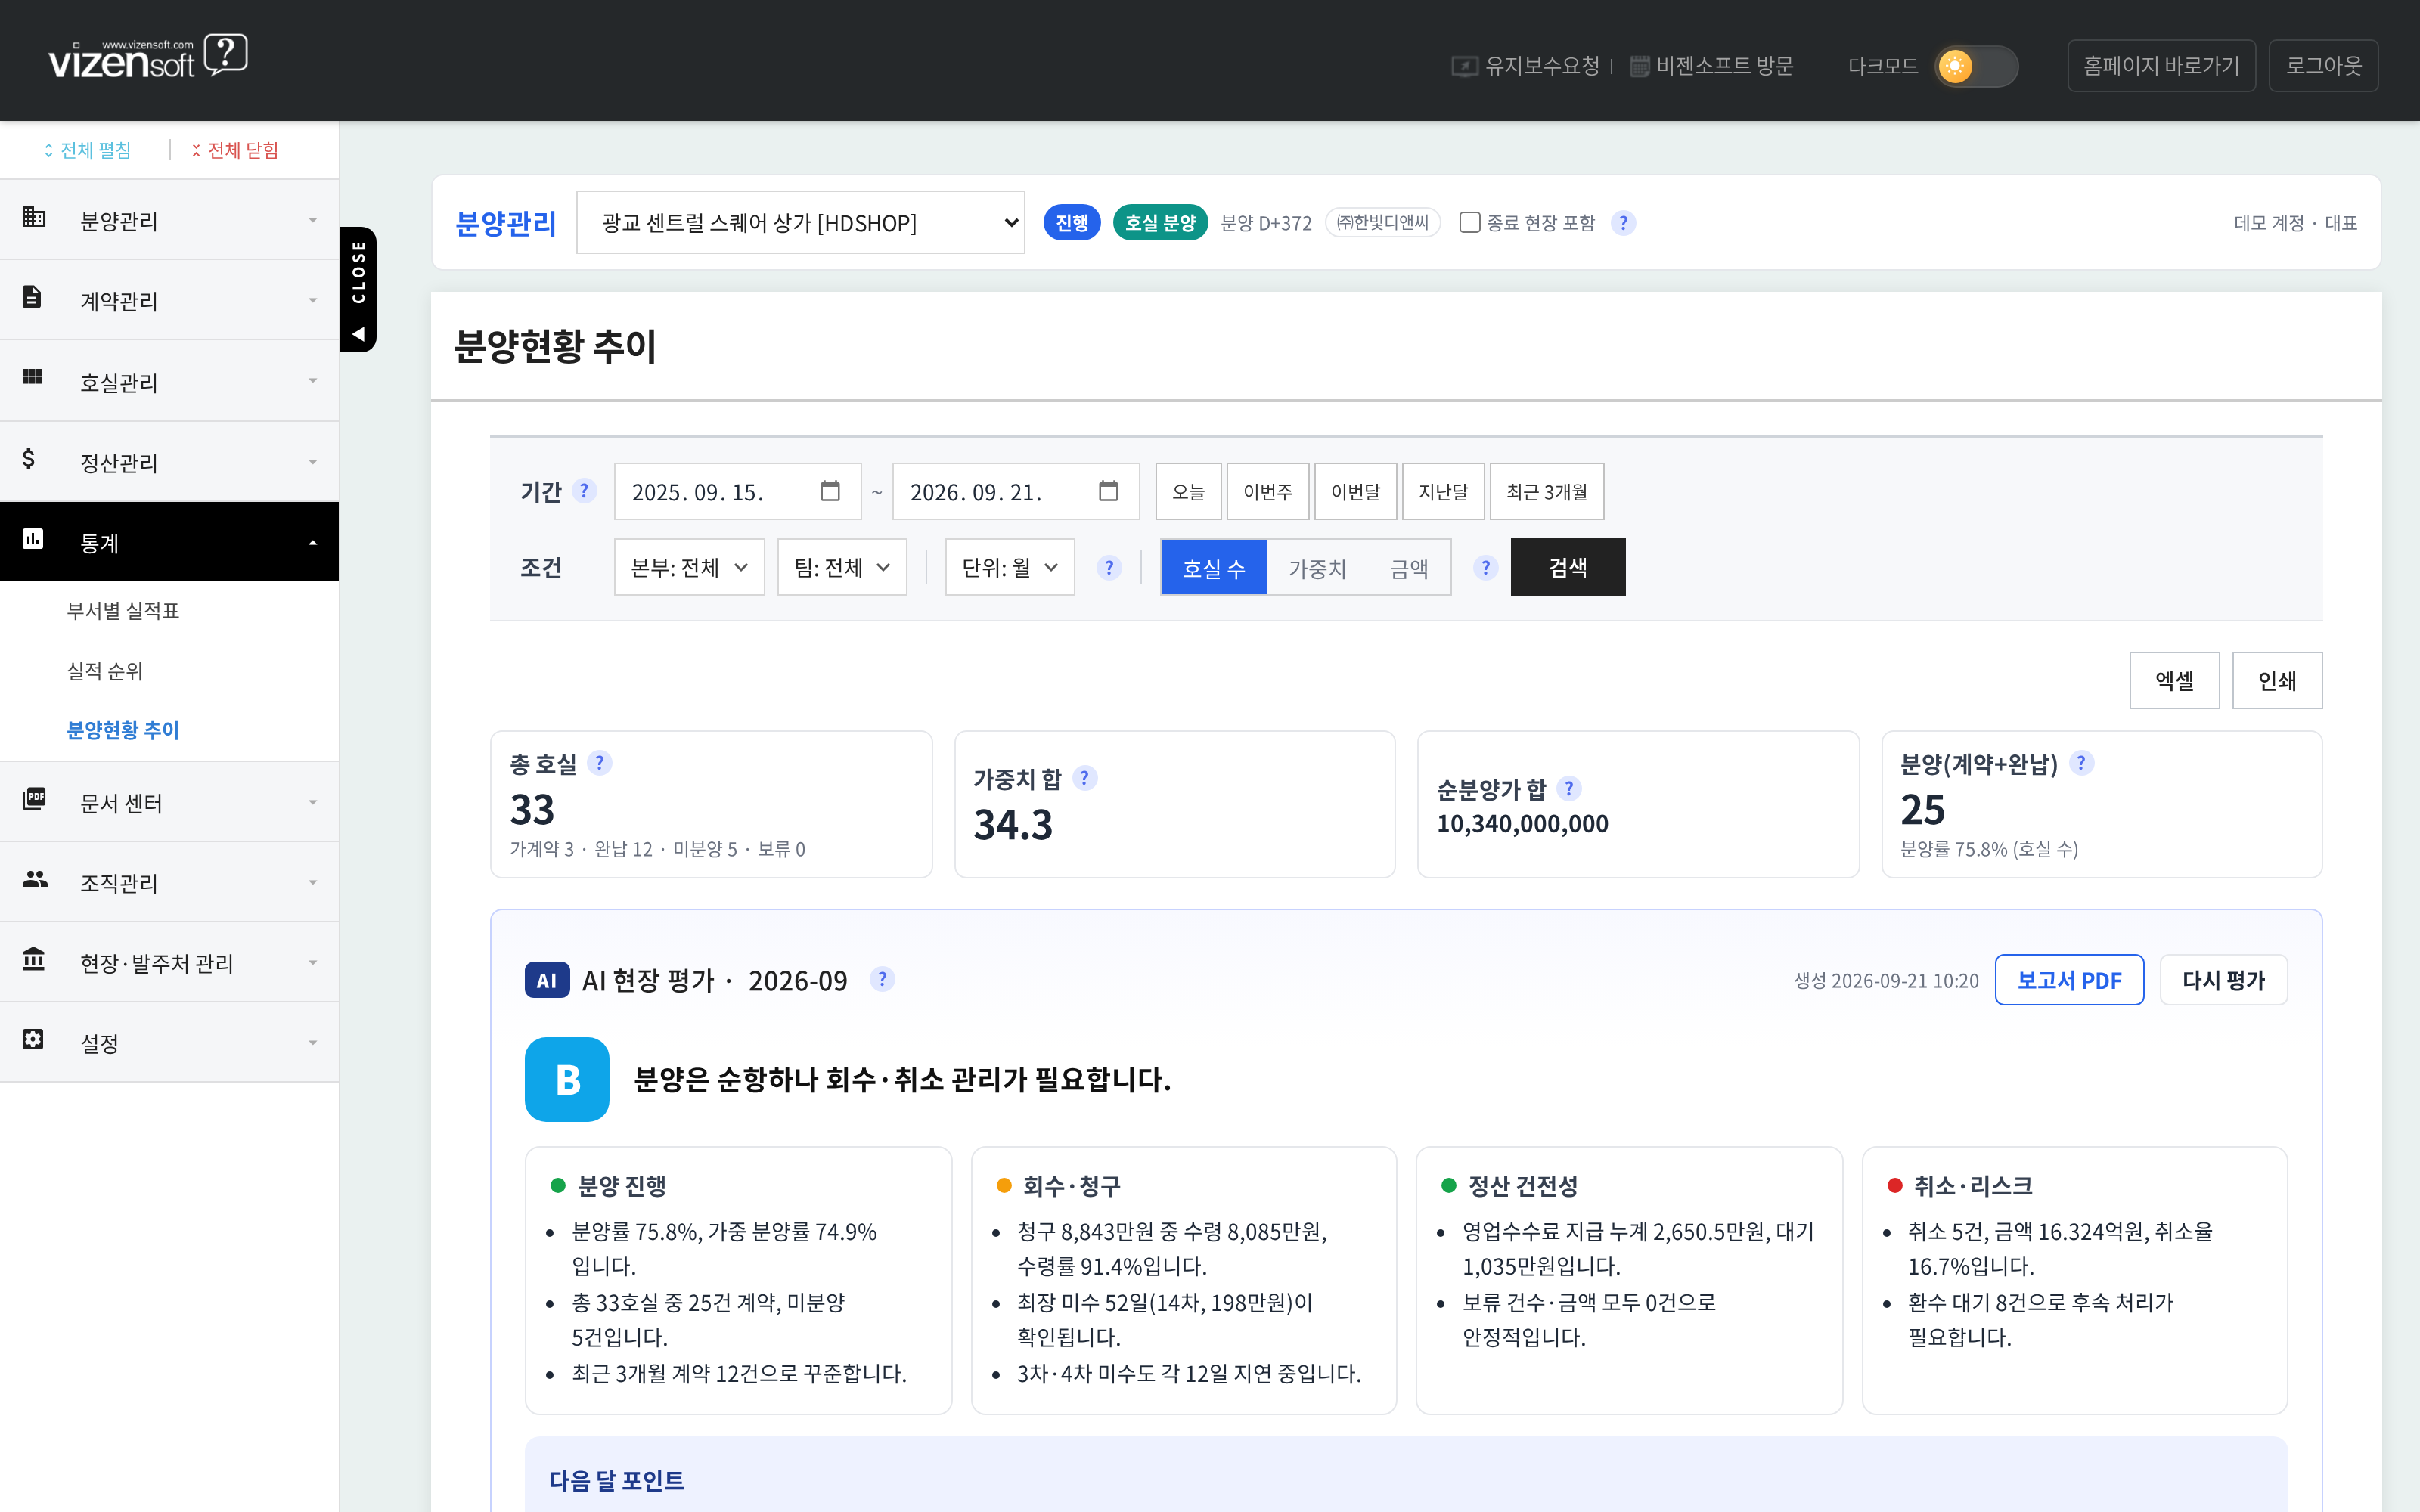The image size is (2420, 1512).
Task: Click the 조직관리 people sidebar icon
Action: coord(35,879)
